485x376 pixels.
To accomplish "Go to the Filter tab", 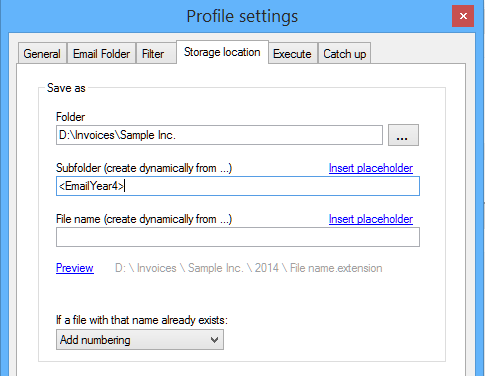I will click(x=156, y=53).
